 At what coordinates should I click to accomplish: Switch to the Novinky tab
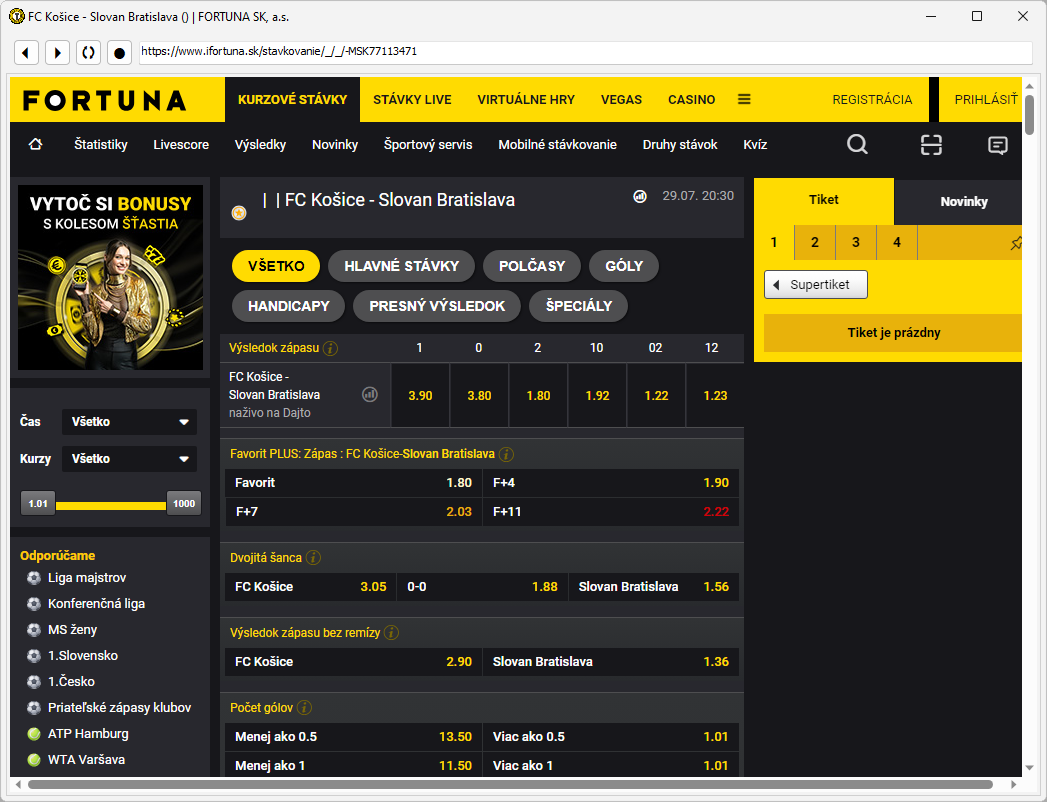[963, 202]
